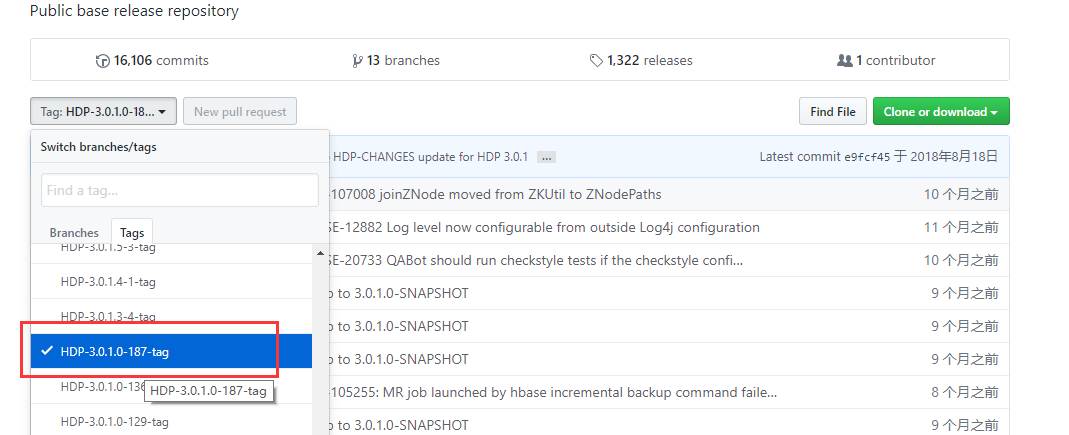Click the New pull request button
1069x435 pixels.
(x=240, y=112)
